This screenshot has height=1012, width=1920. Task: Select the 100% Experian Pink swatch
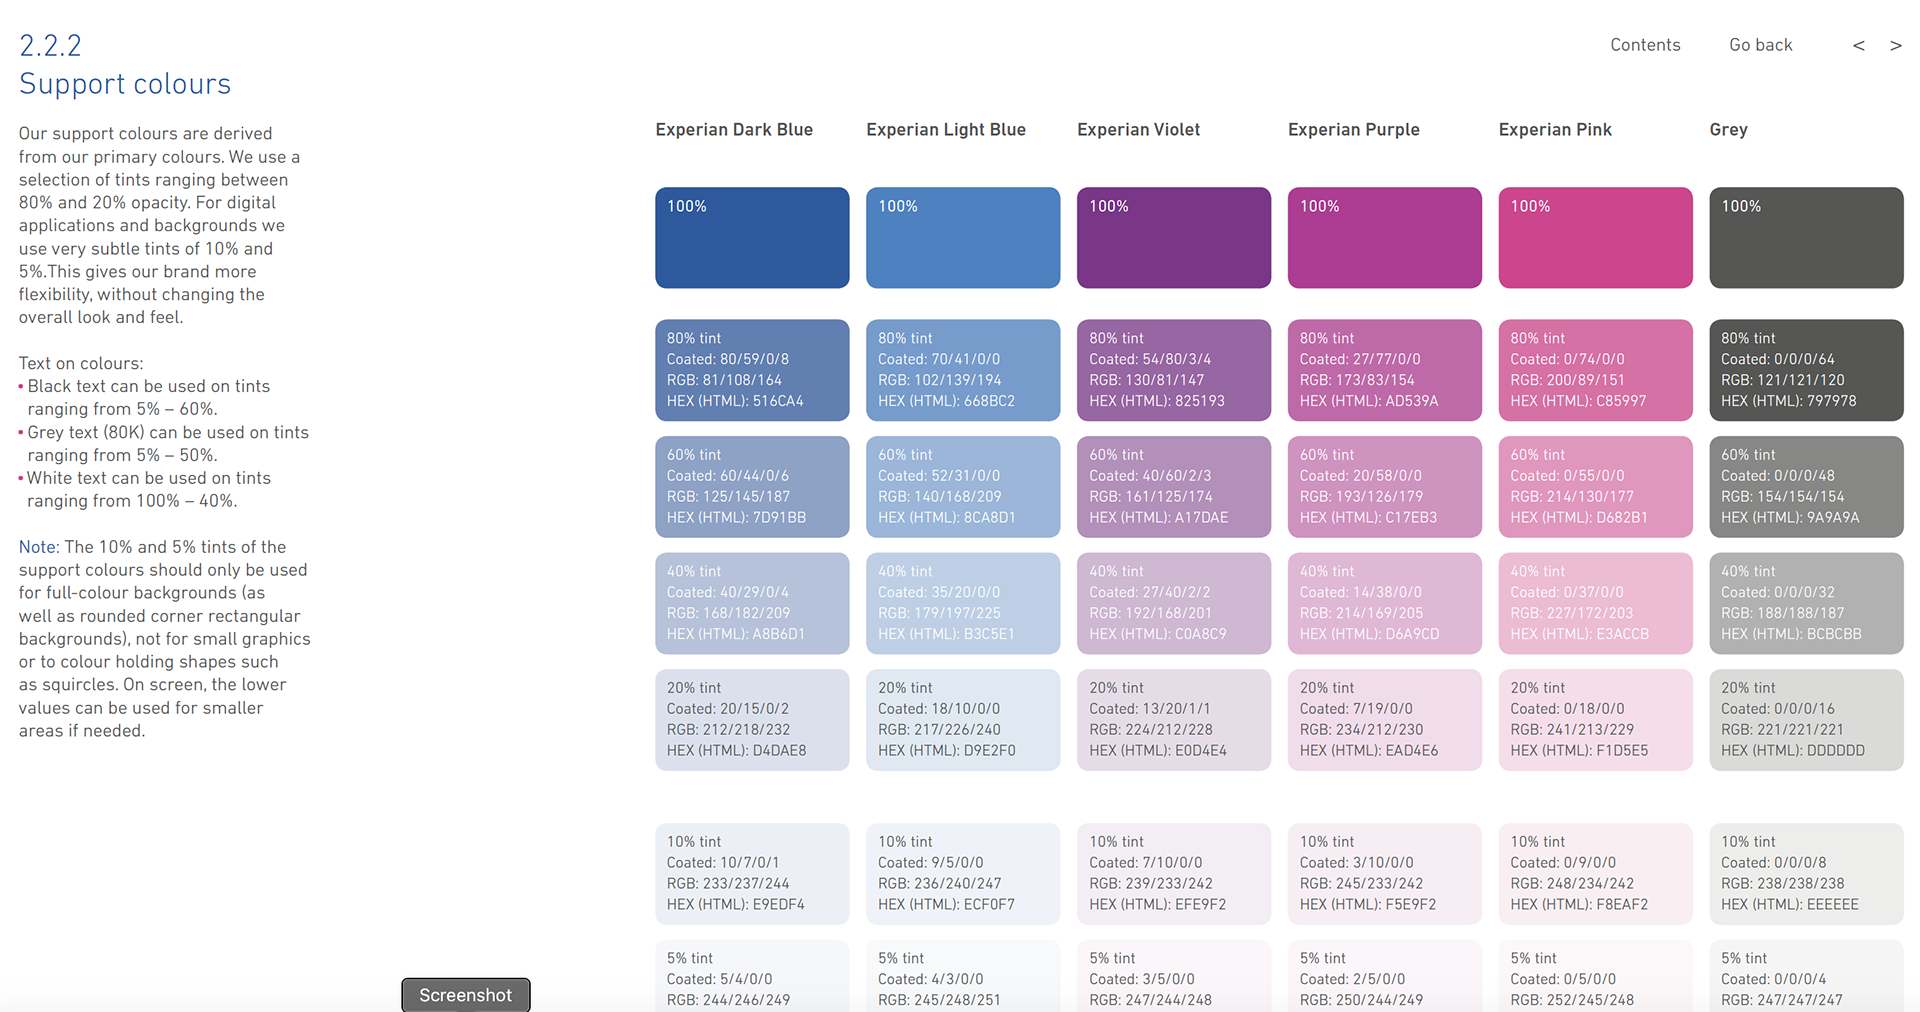1596,238
